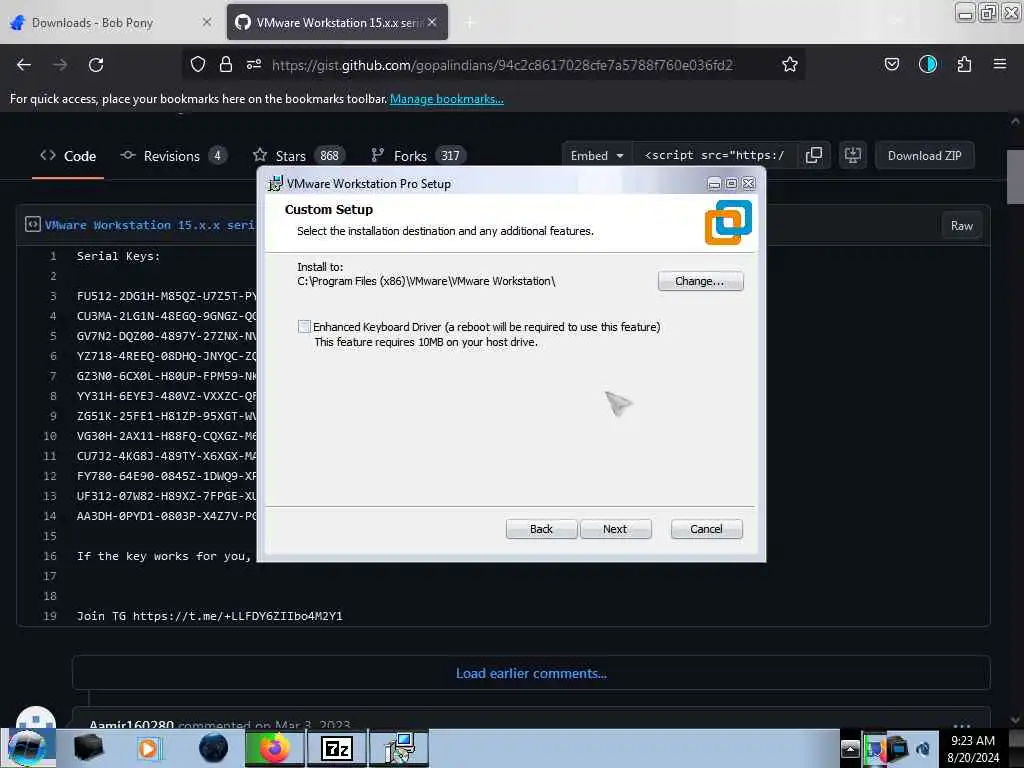
Task: Click the Manage bookmarks link
Action: point(447,99)
